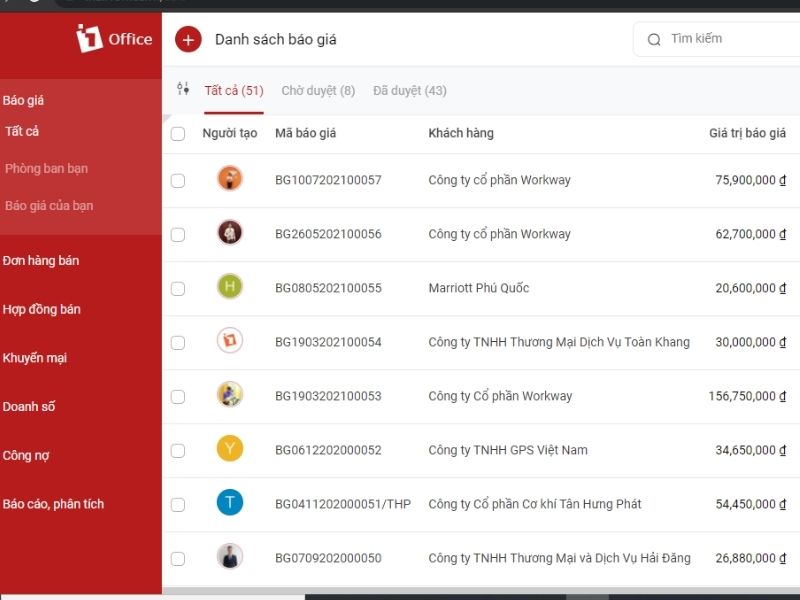Open creator avatar for BG2605202100056
The height and width of the screenshot is (600, 800).
click(x=230, y=233)
